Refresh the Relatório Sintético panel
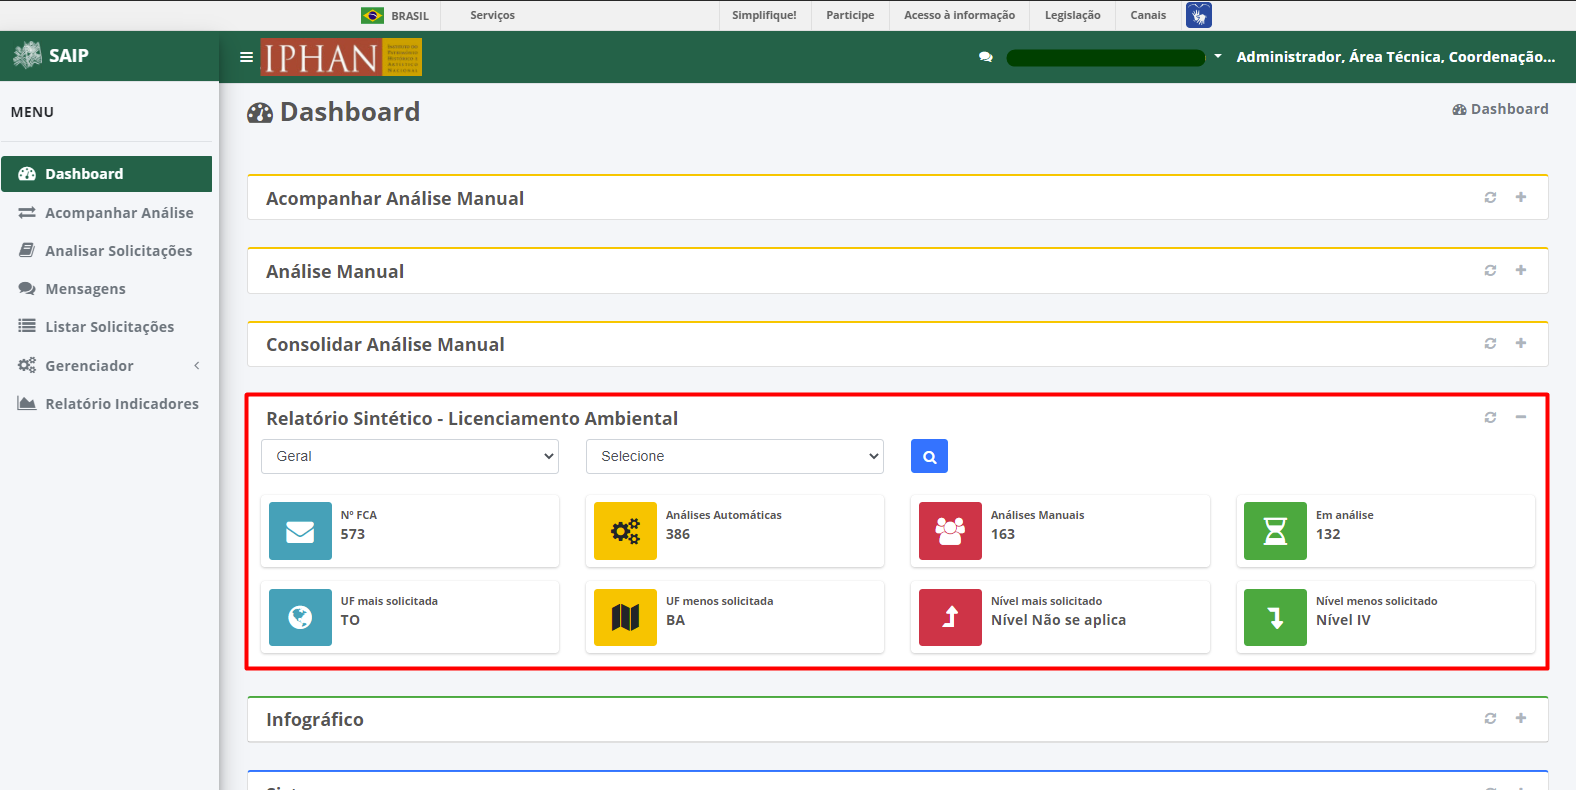This screenshot has height=790, width=1576. 1490,417
